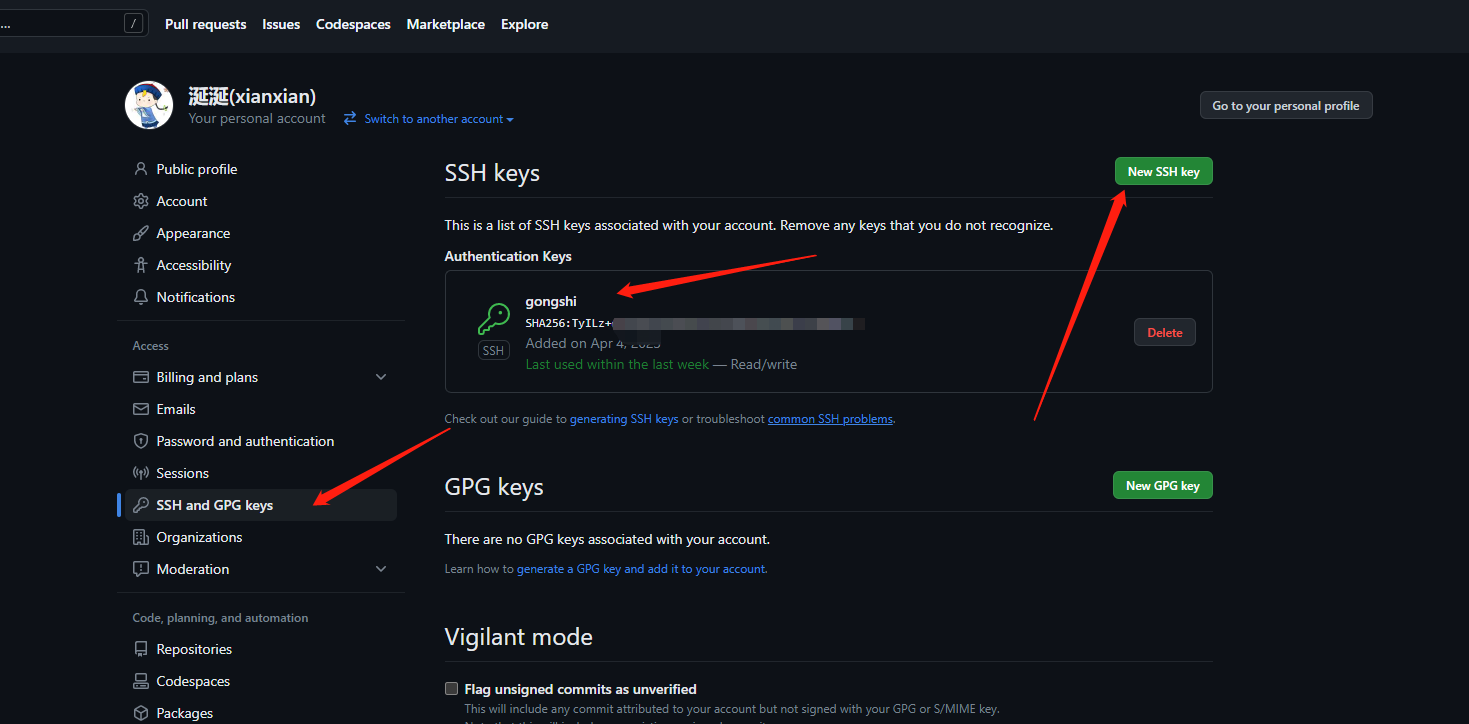The height and width of the screenshot is (724, 1469).
Task: Click the SSH keys heading
Action: (492, 173)
